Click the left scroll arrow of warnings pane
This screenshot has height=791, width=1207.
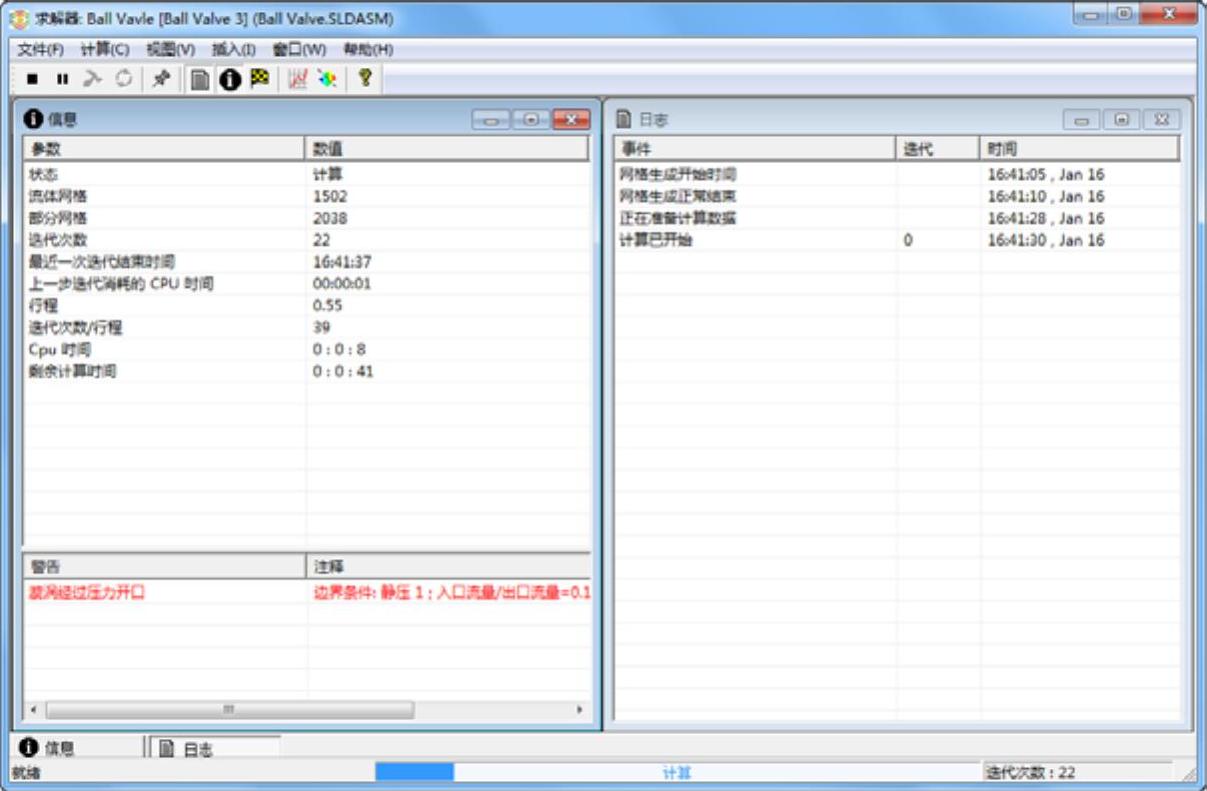[x=34, y=709]
